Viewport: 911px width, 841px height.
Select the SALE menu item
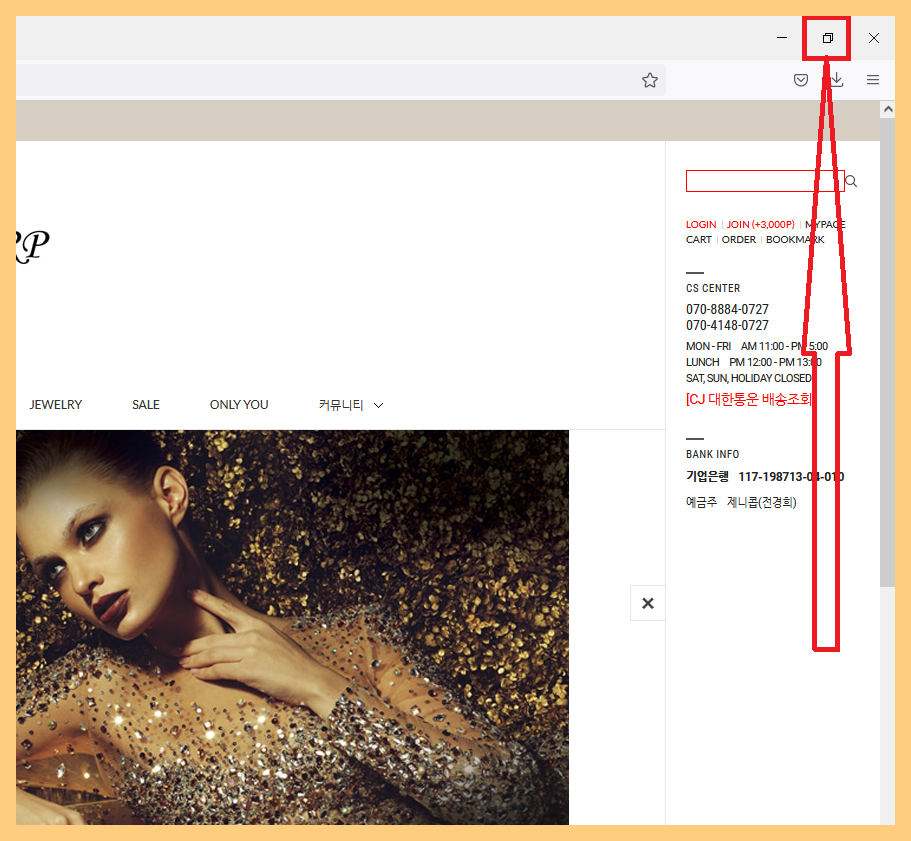click(145, 405)
